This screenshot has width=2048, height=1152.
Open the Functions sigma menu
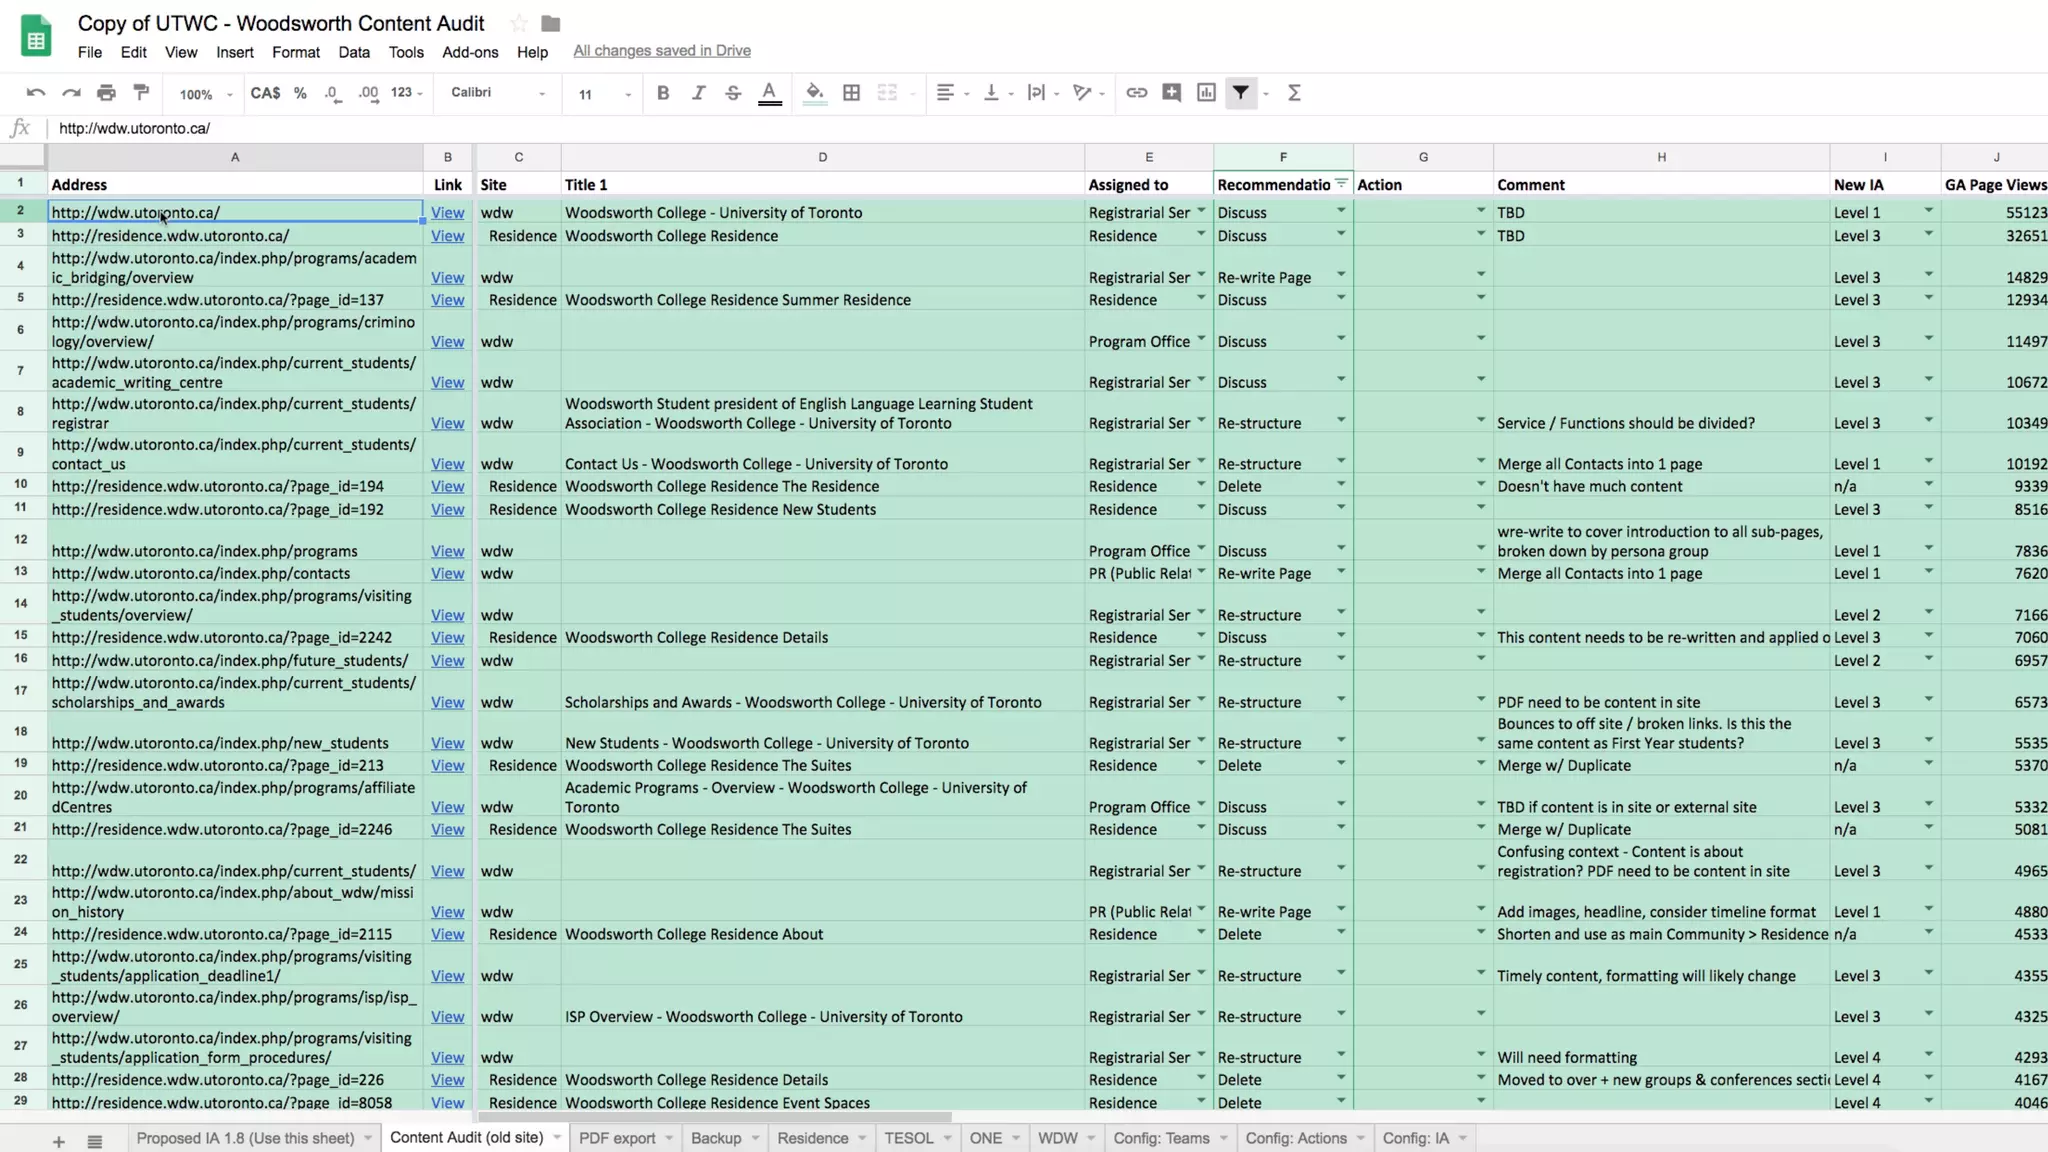[x=1294, y=93]
